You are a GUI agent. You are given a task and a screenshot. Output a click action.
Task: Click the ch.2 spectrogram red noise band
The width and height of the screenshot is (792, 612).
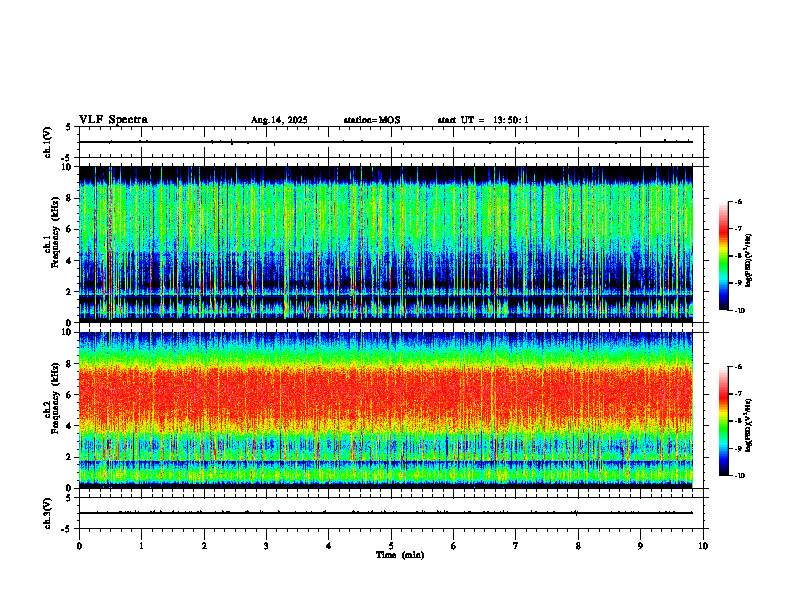(386, 396)
